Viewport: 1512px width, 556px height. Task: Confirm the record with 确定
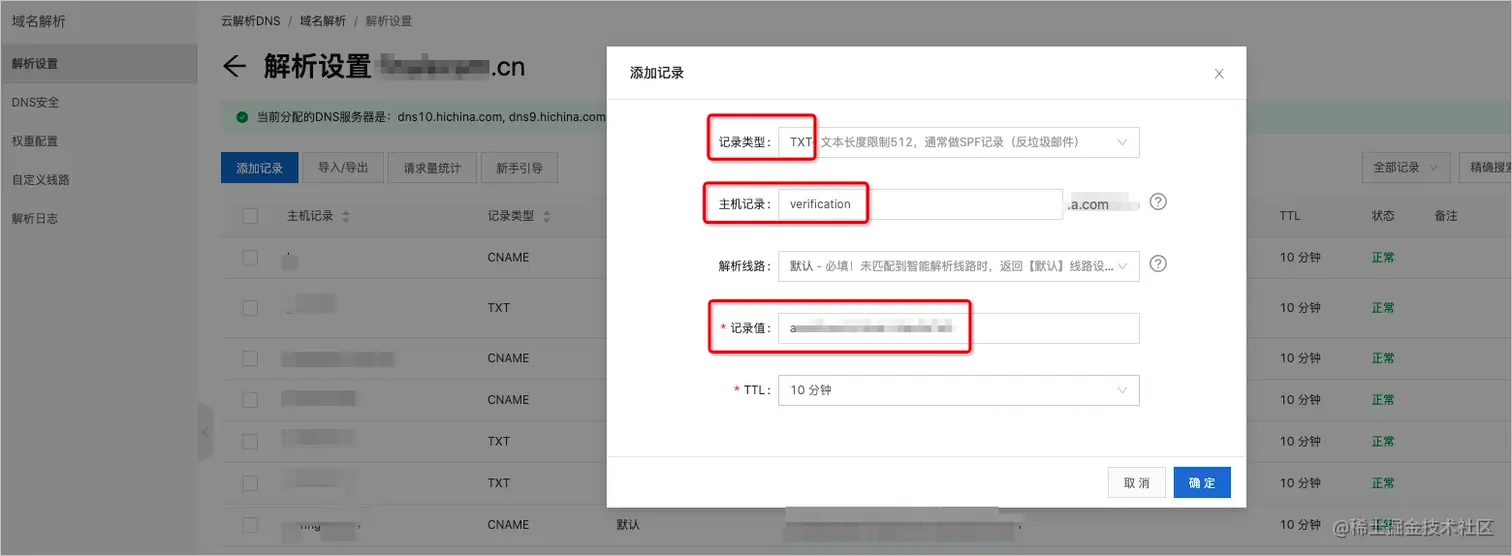(1202, 482)
